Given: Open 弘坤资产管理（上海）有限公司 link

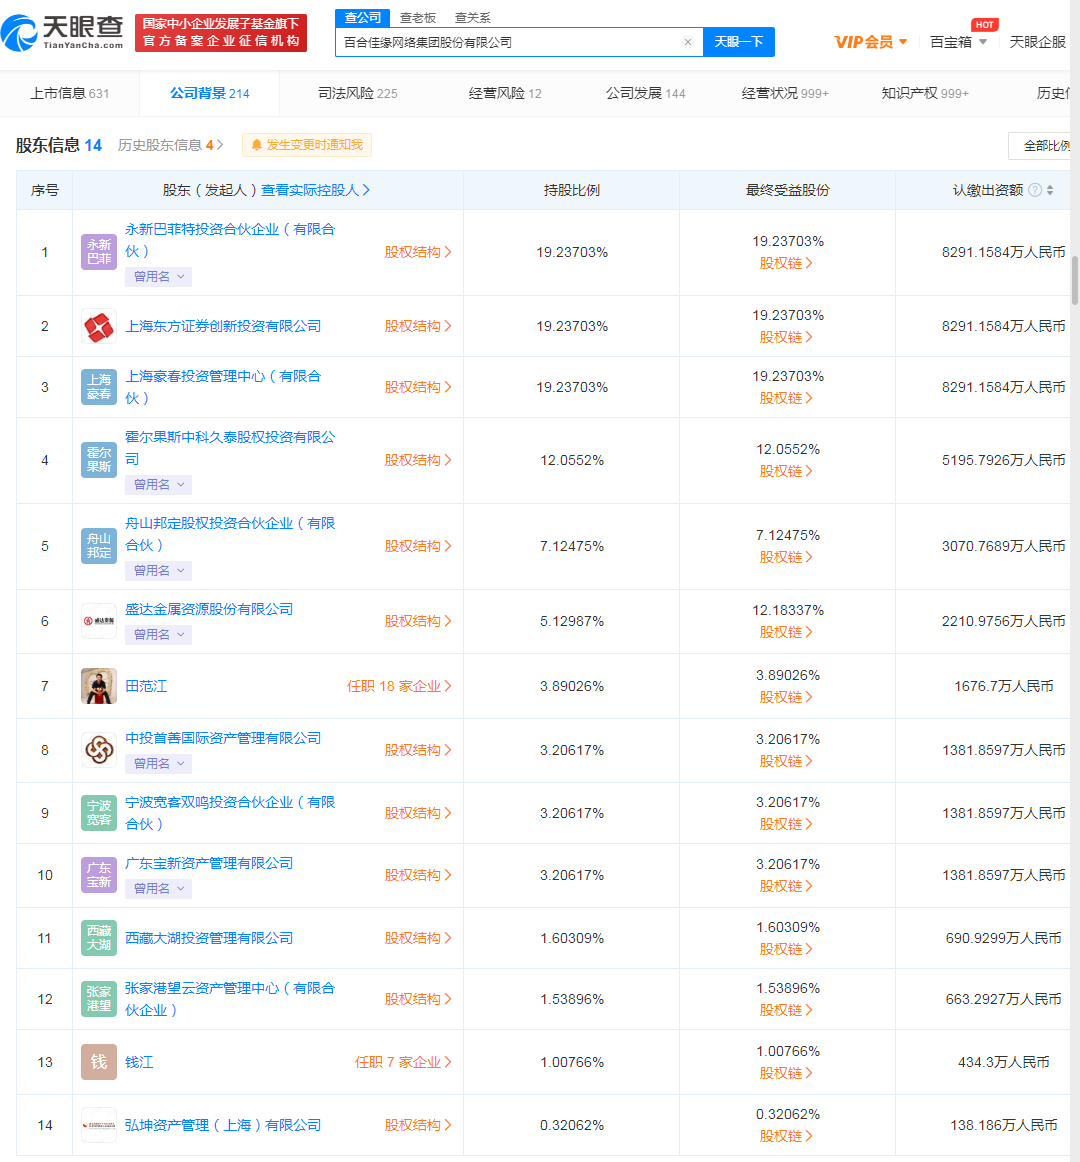Looking at the screenshot, I should 223,1125.
